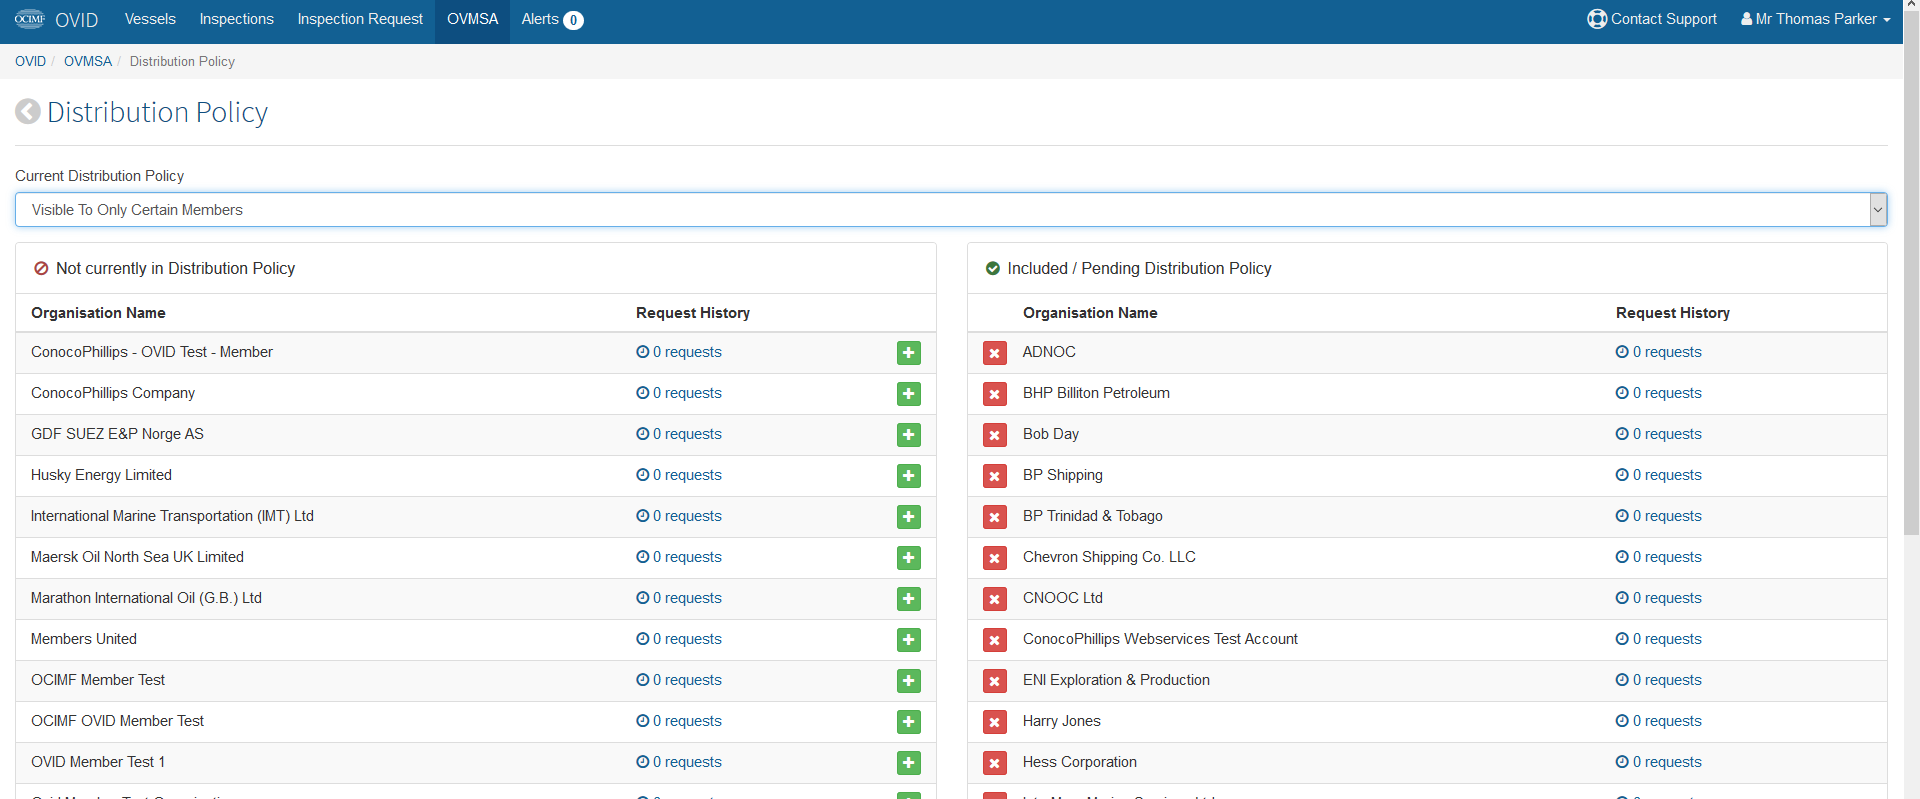Select 'Maersk Oil North Sea UK Limited' text
1920x799 pixels.
tap(137, 557)
